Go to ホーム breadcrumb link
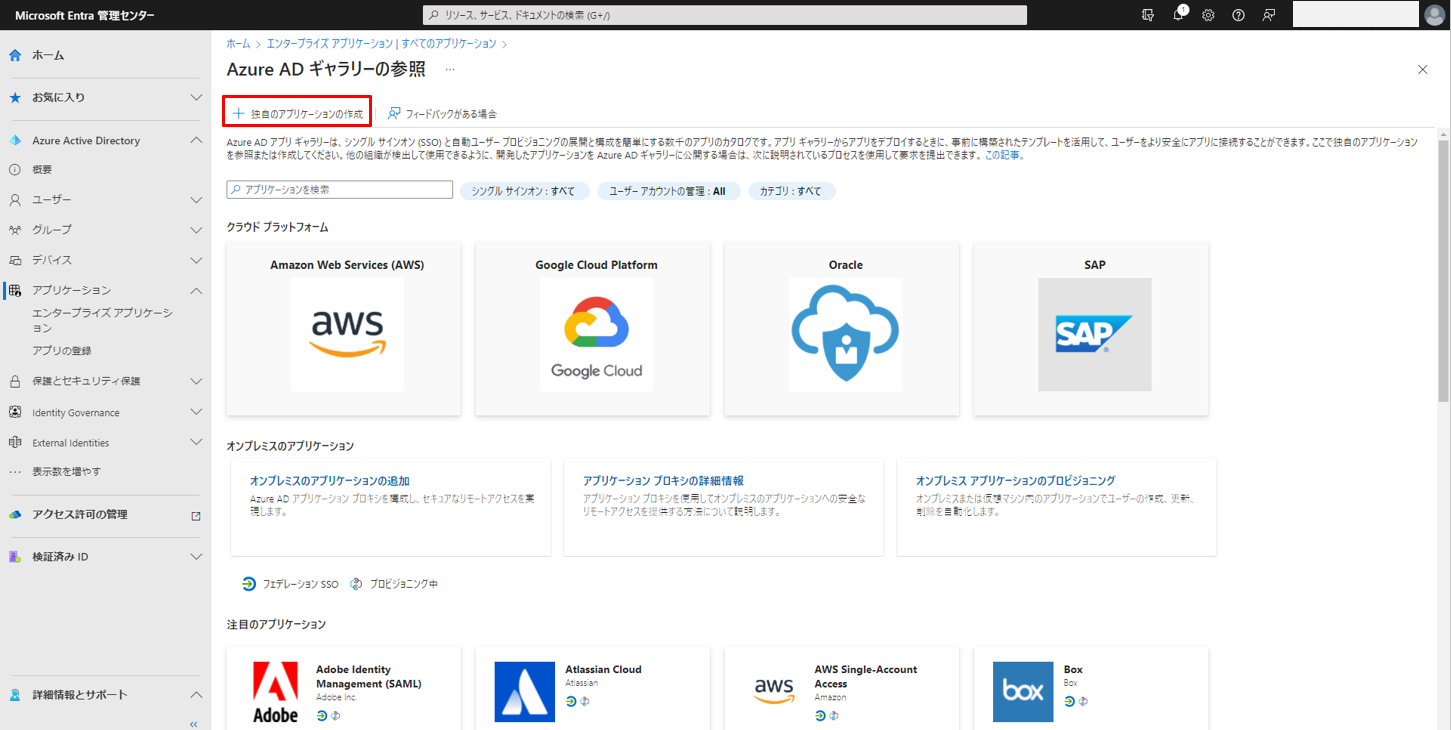The image size is (1451, 730). tap(238, 44)
